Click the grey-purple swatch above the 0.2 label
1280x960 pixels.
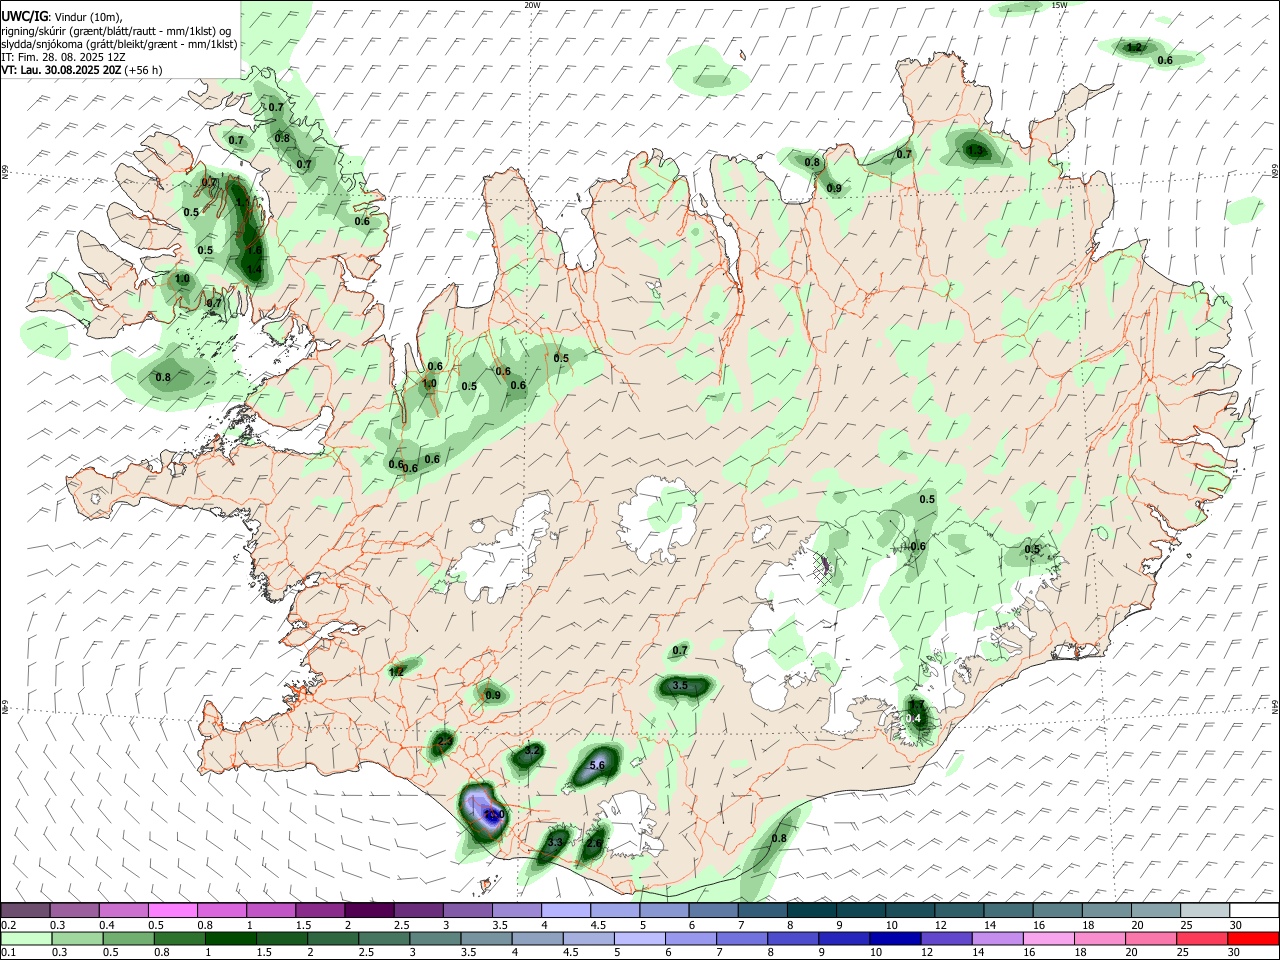tap(24, 910)
